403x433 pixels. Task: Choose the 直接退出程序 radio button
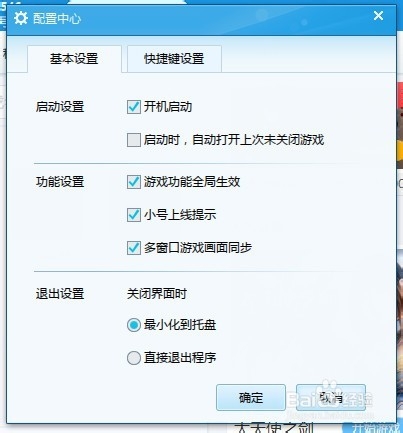point(134,358)
